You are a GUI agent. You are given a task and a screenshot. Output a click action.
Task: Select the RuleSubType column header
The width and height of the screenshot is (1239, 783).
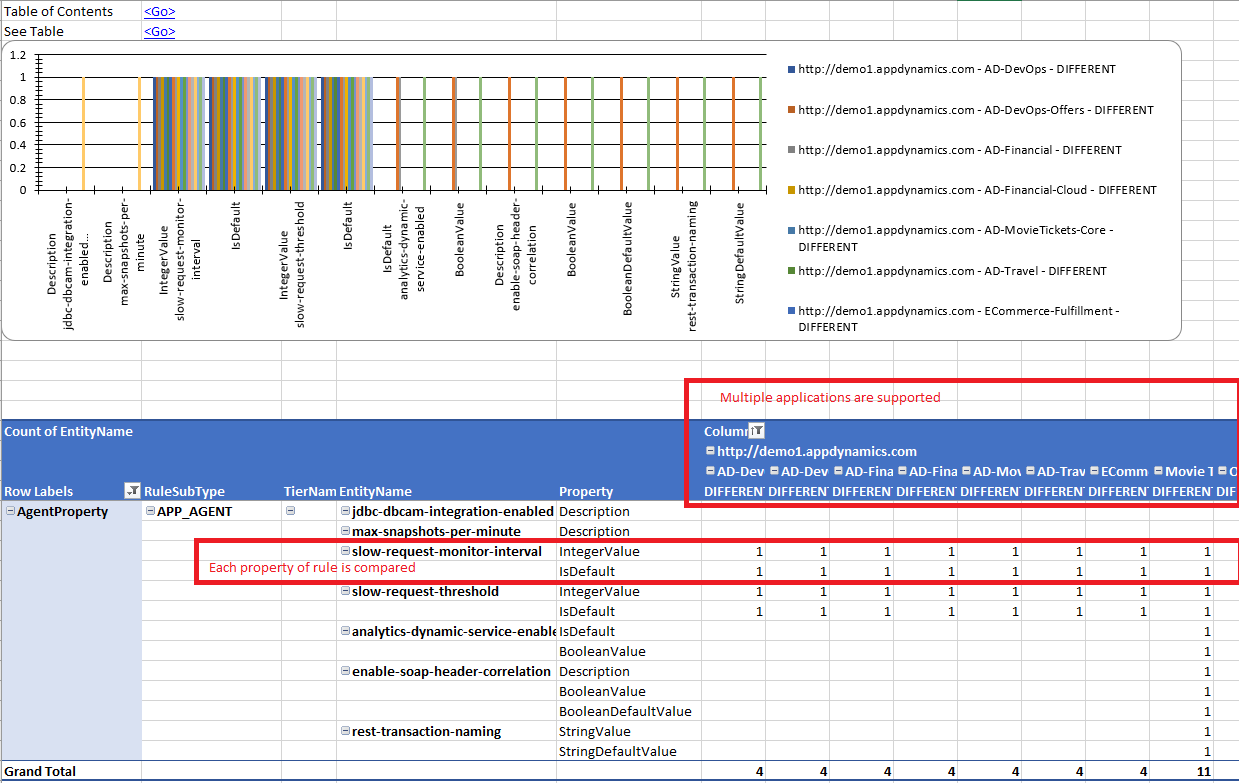point(185,491)
